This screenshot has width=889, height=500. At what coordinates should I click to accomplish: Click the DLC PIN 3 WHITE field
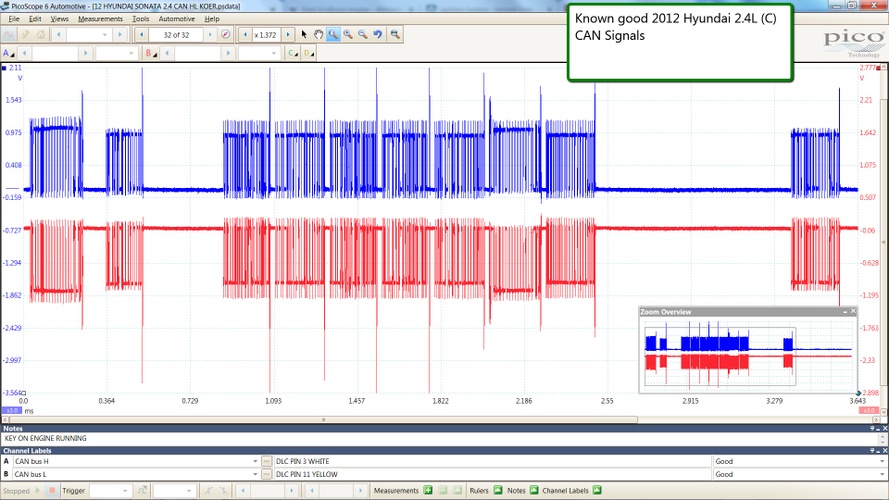[492, 461]
